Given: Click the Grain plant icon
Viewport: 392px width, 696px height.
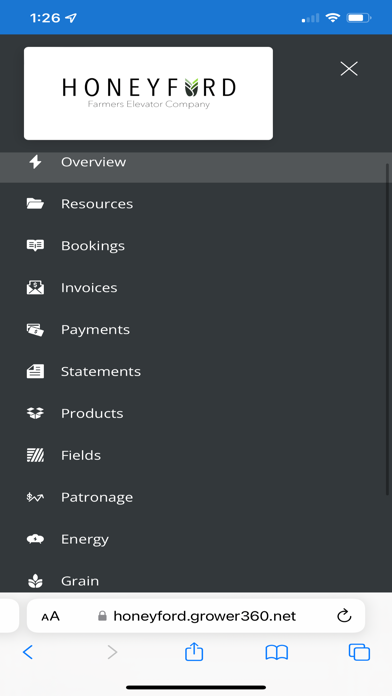Looking at the screenshot, I should (x=35, y=581).
